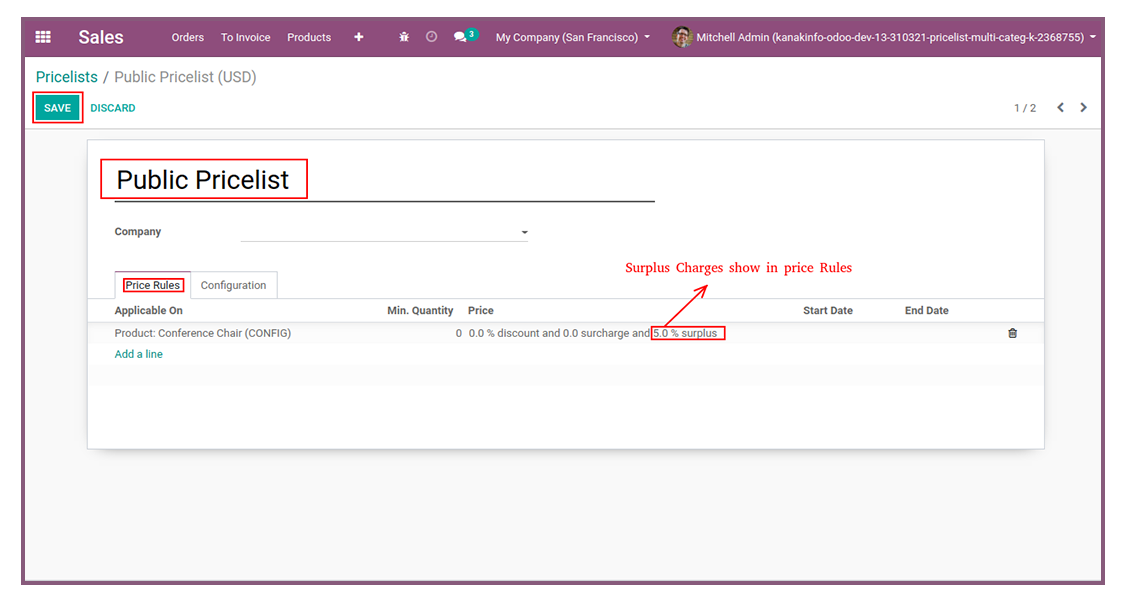The height and width of the screenshot is (607, 1126).
Task: Switch to the Configuration tab
Action: coord(233,285)
